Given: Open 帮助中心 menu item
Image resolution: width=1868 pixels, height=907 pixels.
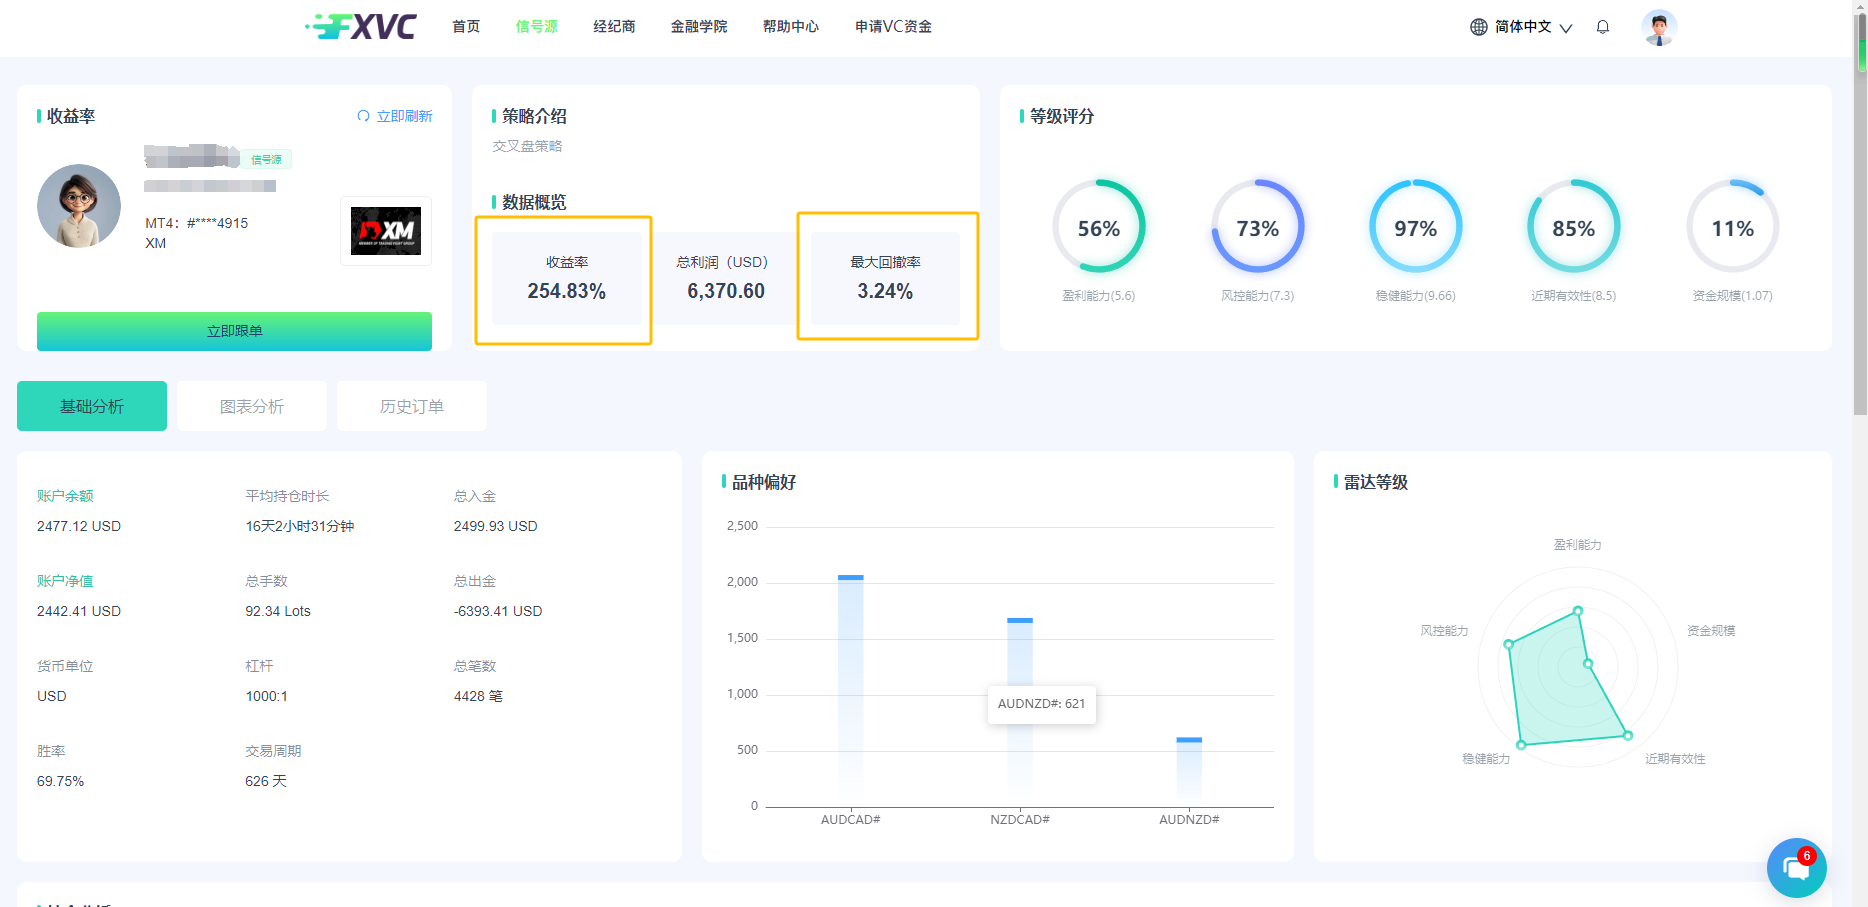Looking at the screenshot, I should [x=791, y=27].
